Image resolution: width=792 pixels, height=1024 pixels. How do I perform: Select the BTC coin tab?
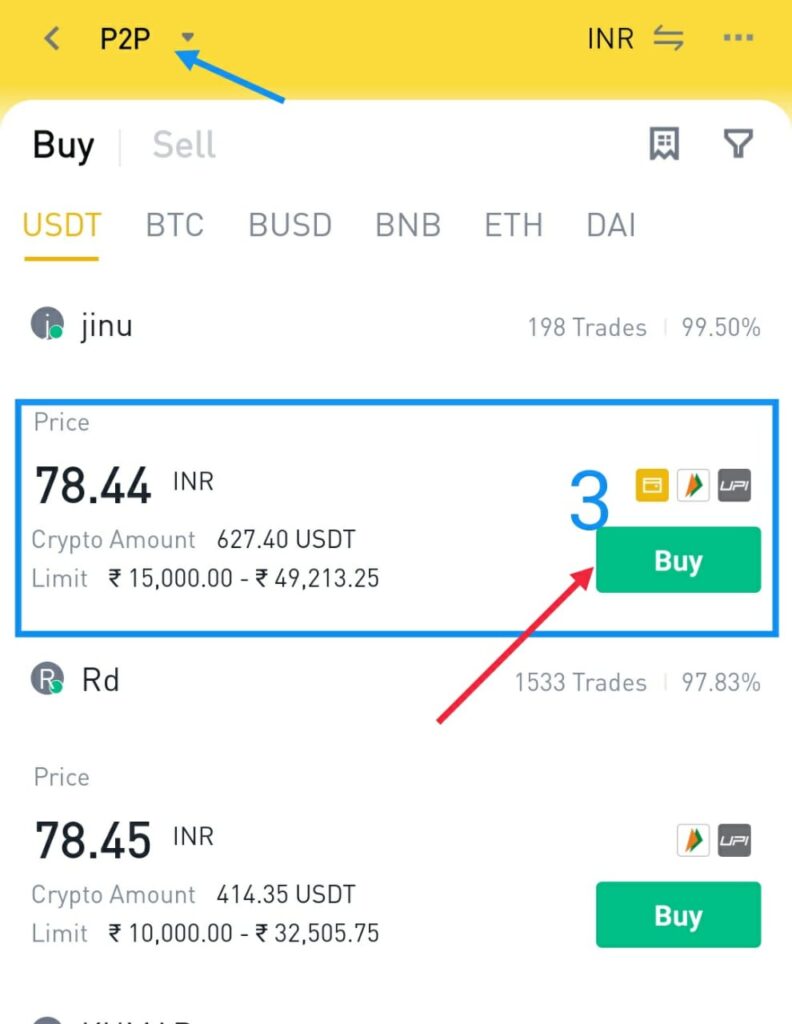click(175, 225)
